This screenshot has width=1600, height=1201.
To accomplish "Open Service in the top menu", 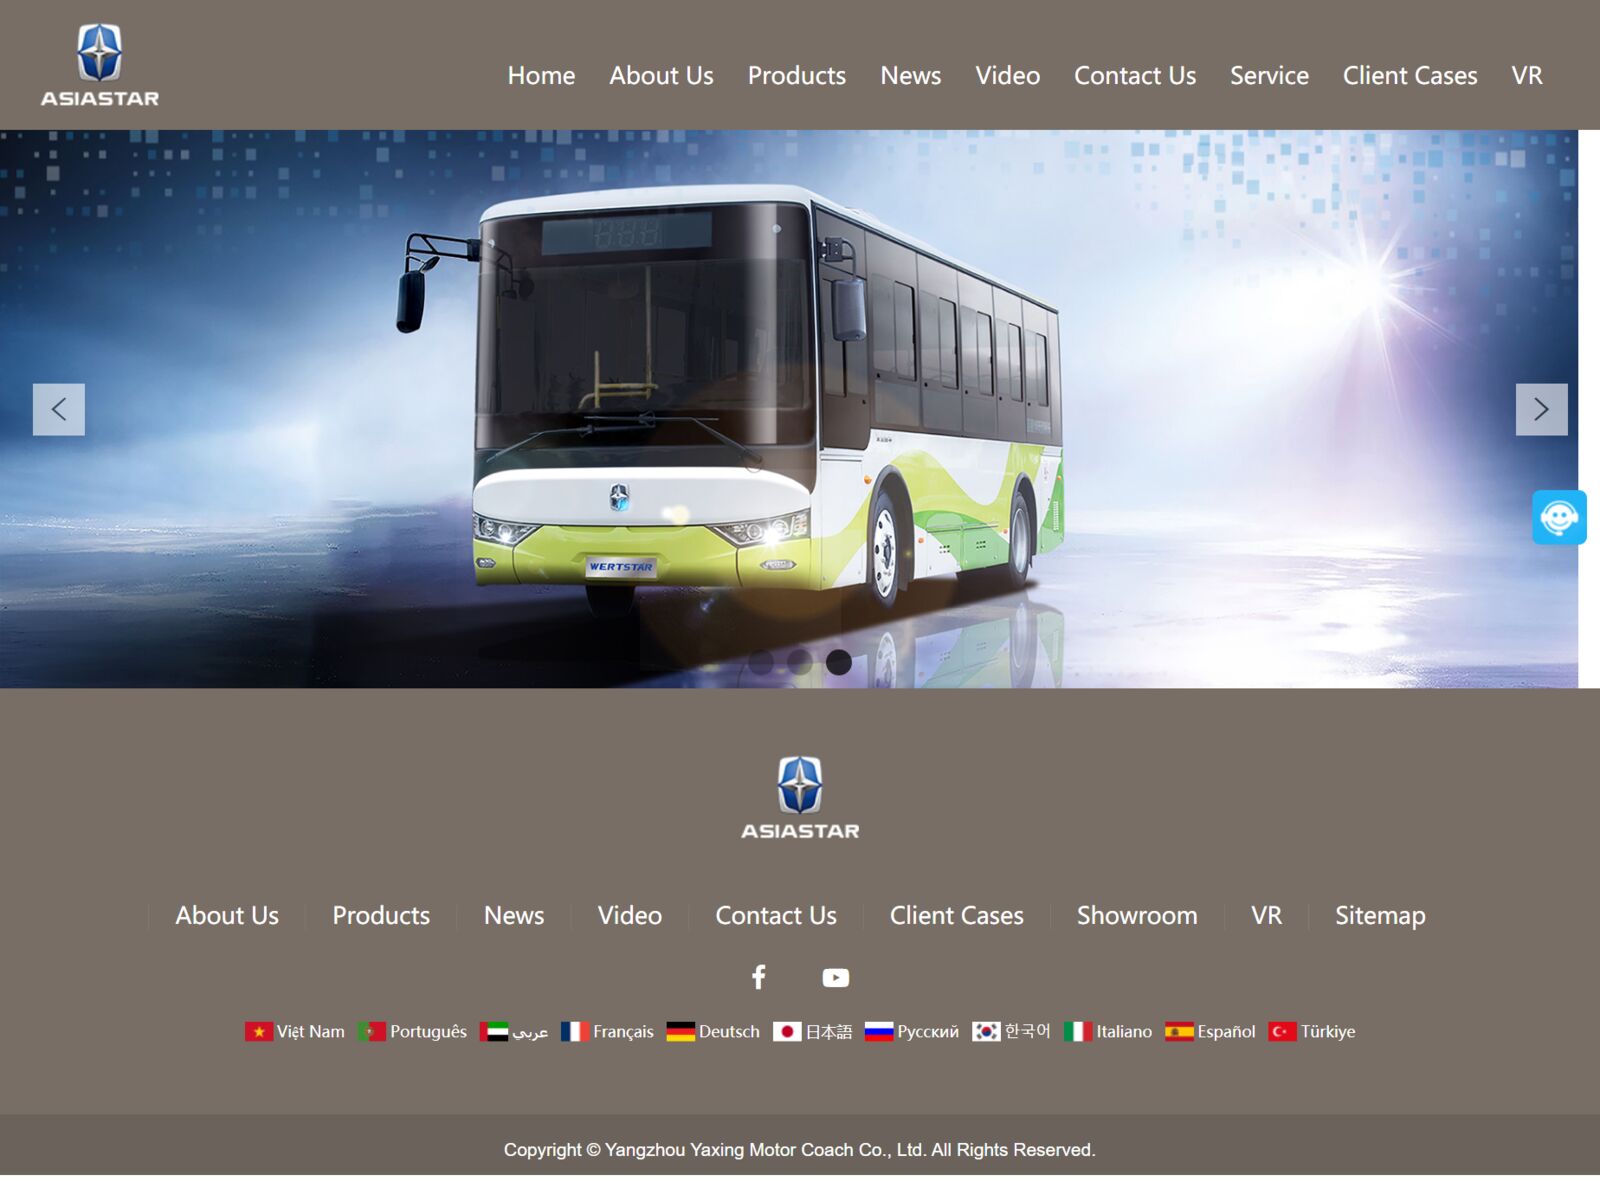I will [x=1269, y=75].
